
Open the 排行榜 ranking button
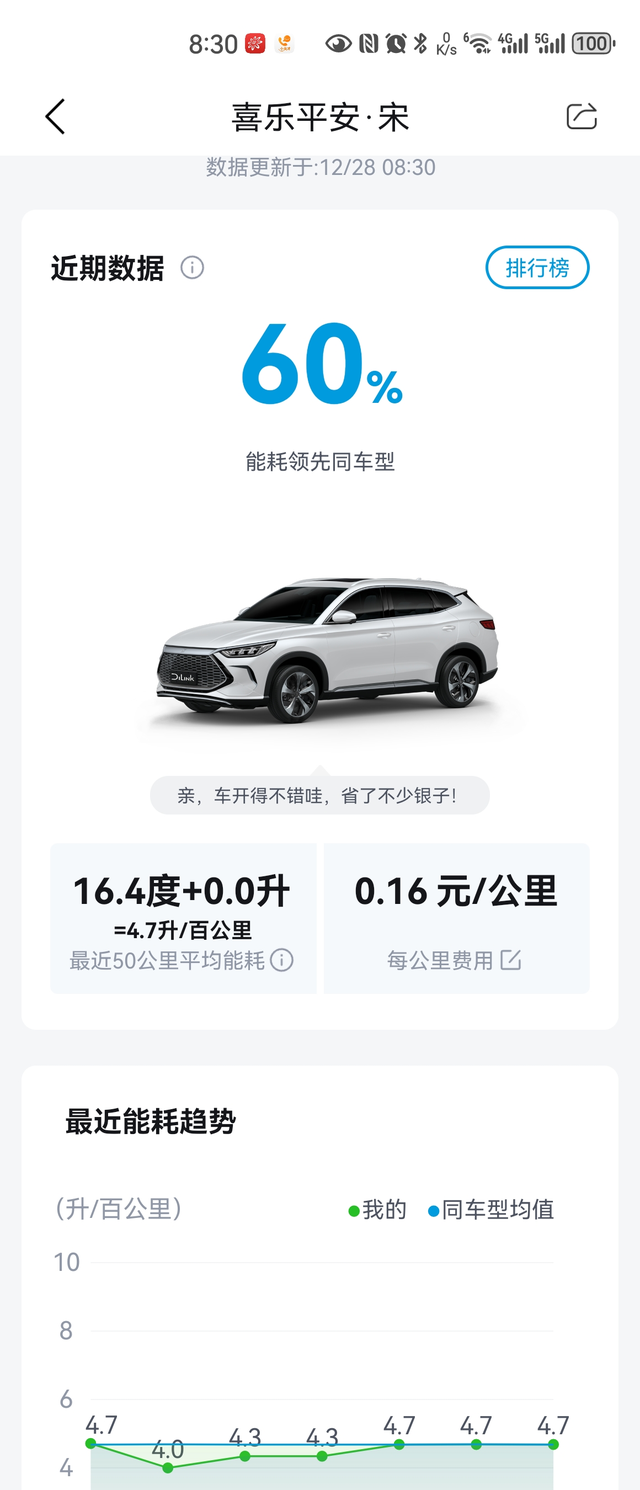point(537,268)
